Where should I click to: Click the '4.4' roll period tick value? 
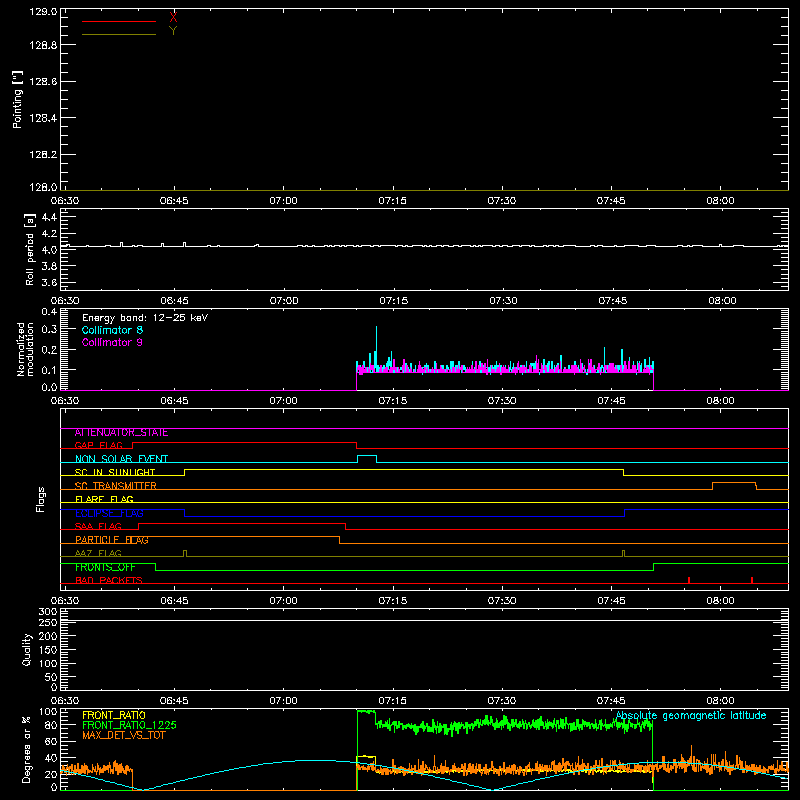point(49,217)
